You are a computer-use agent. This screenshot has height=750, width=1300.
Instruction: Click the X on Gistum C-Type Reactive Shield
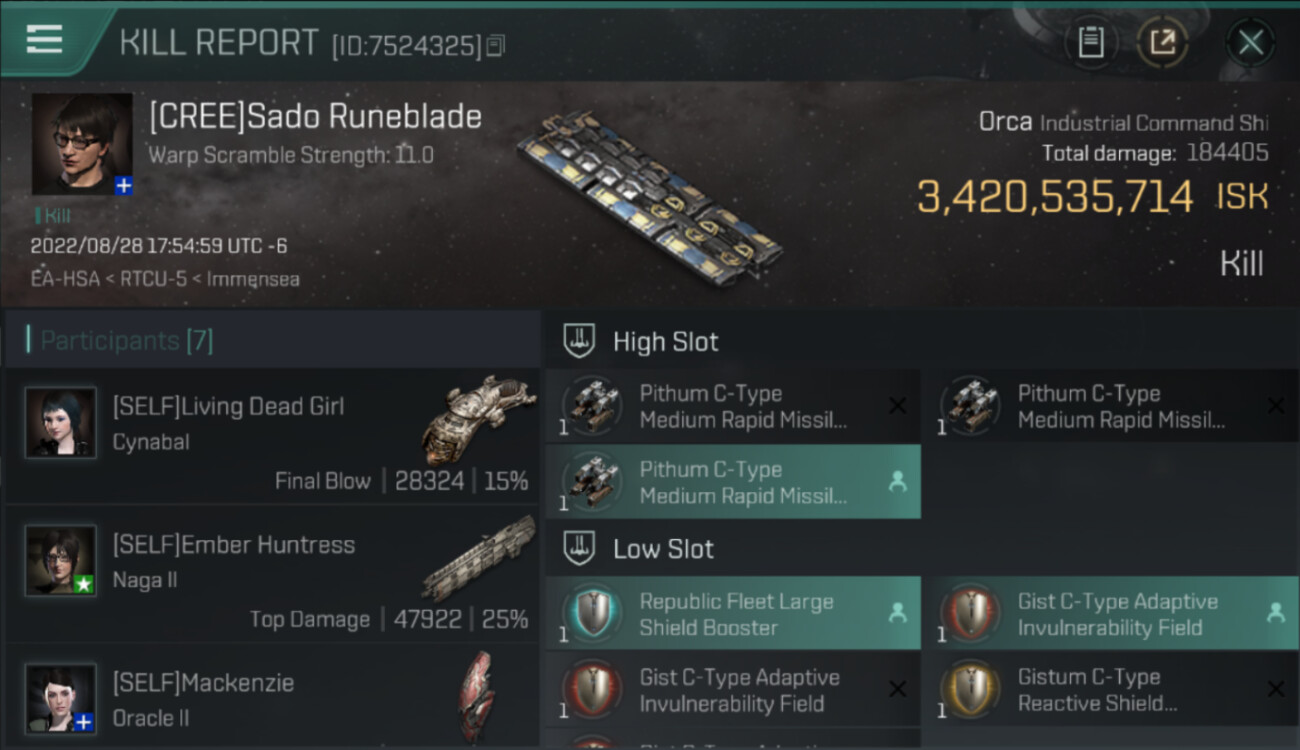[1275, 689]
